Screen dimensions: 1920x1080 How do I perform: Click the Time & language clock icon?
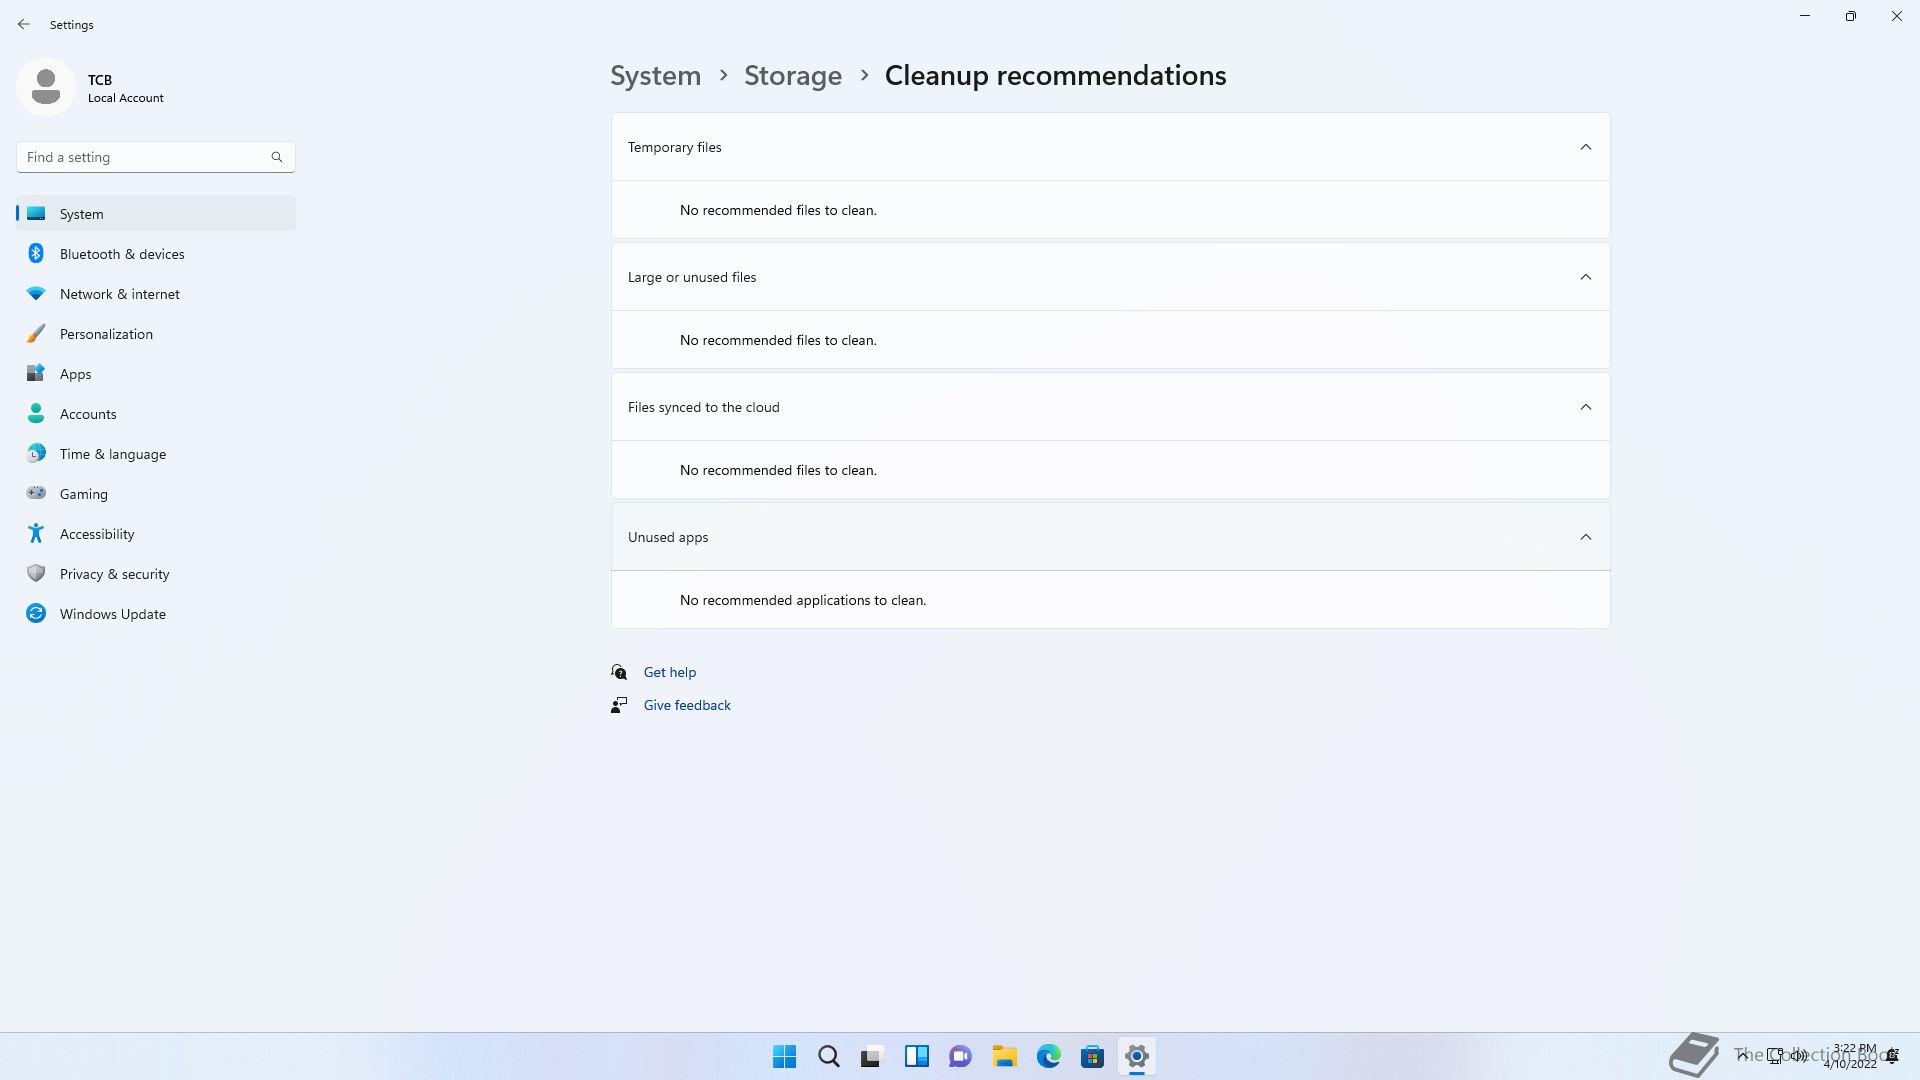tap(36, 453)
